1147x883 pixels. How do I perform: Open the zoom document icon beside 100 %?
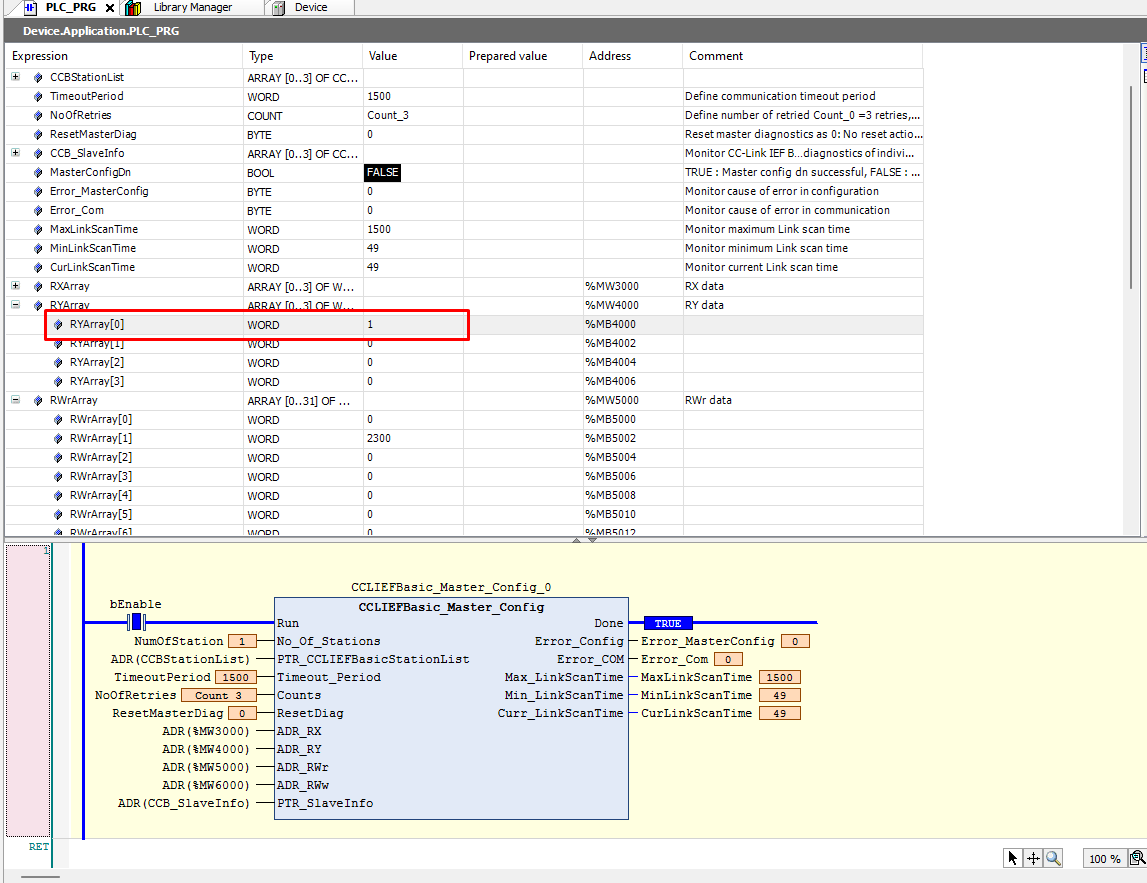[1137, 858]
